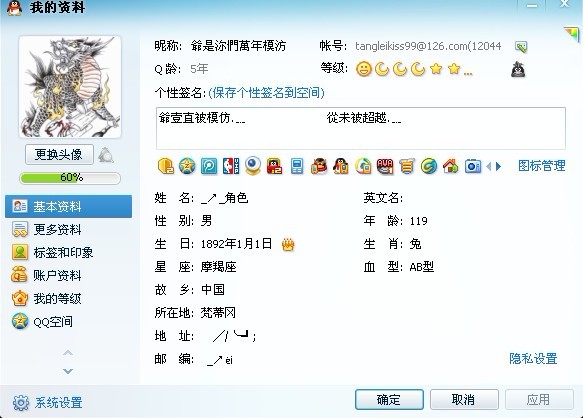The image size is (583, 418).
Task: Open the 隐私设置 link
Action: tap(533, 358)
